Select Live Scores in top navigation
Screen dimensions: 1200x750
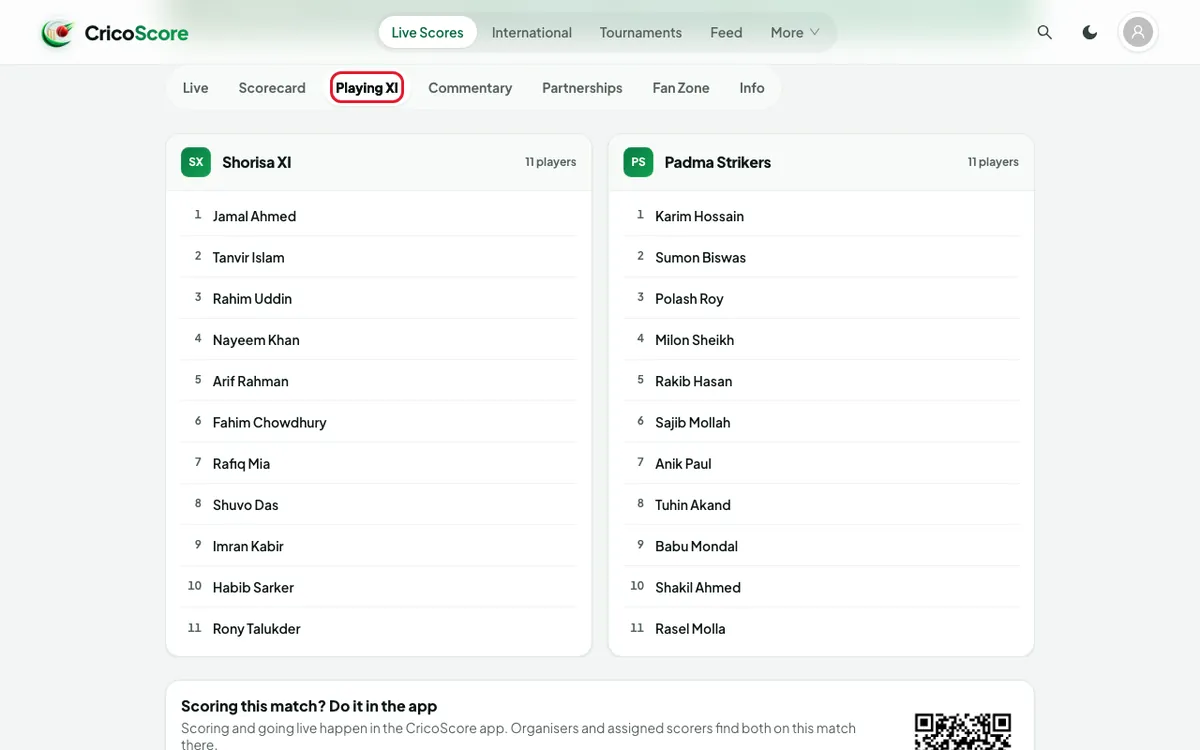pyautogui.click(x=428, y=33)
